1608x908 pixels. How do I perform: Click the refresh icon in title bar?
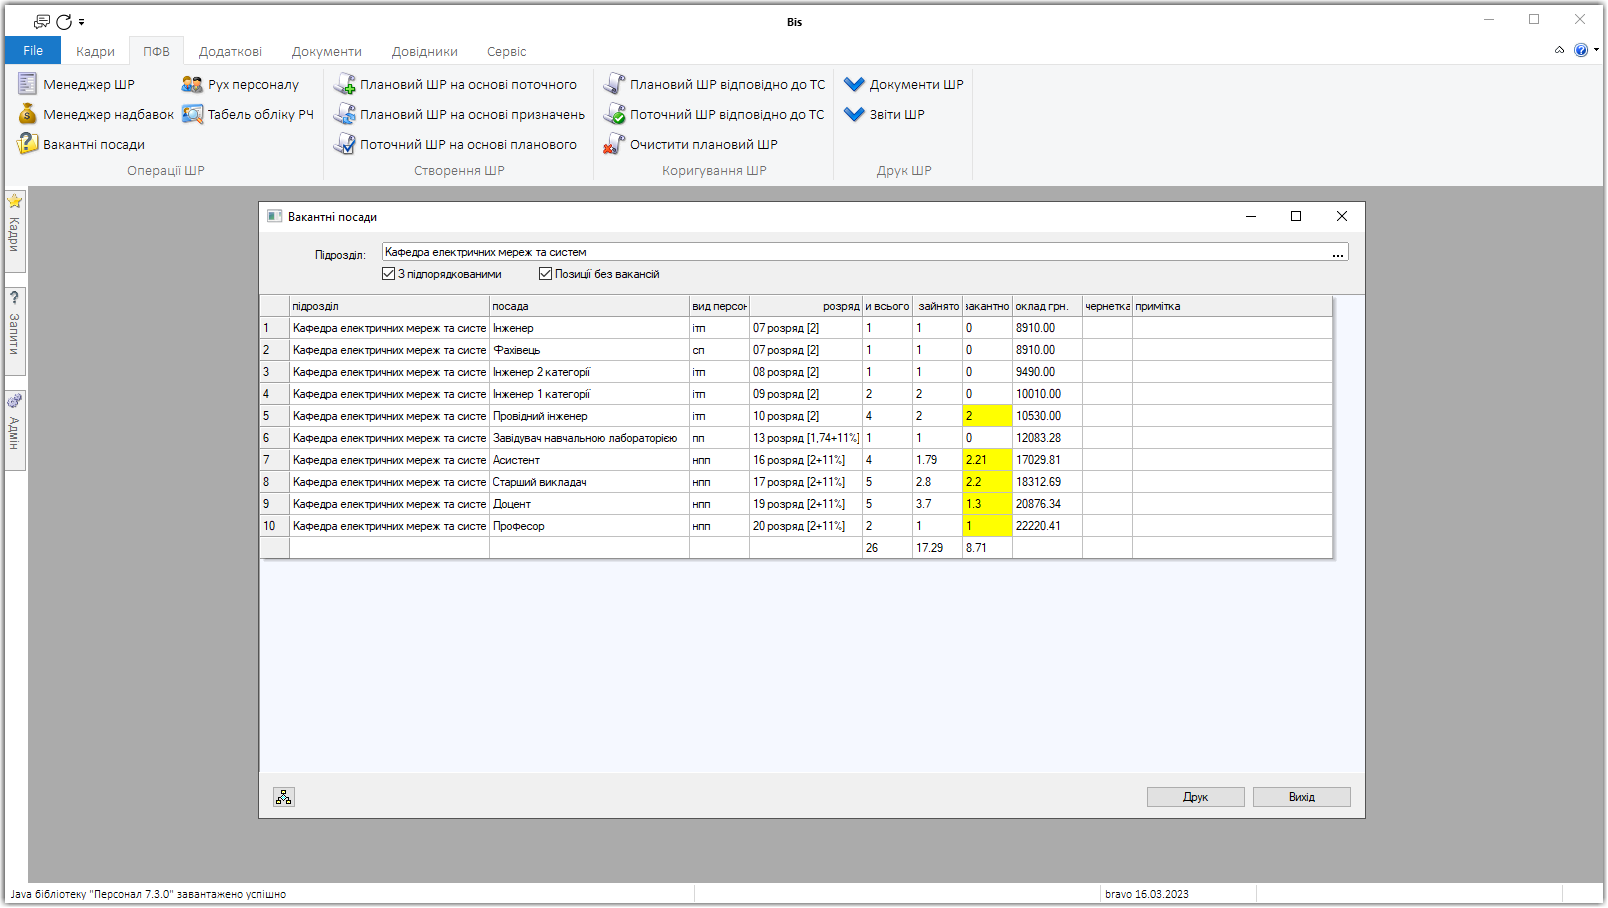click(64, 21)
